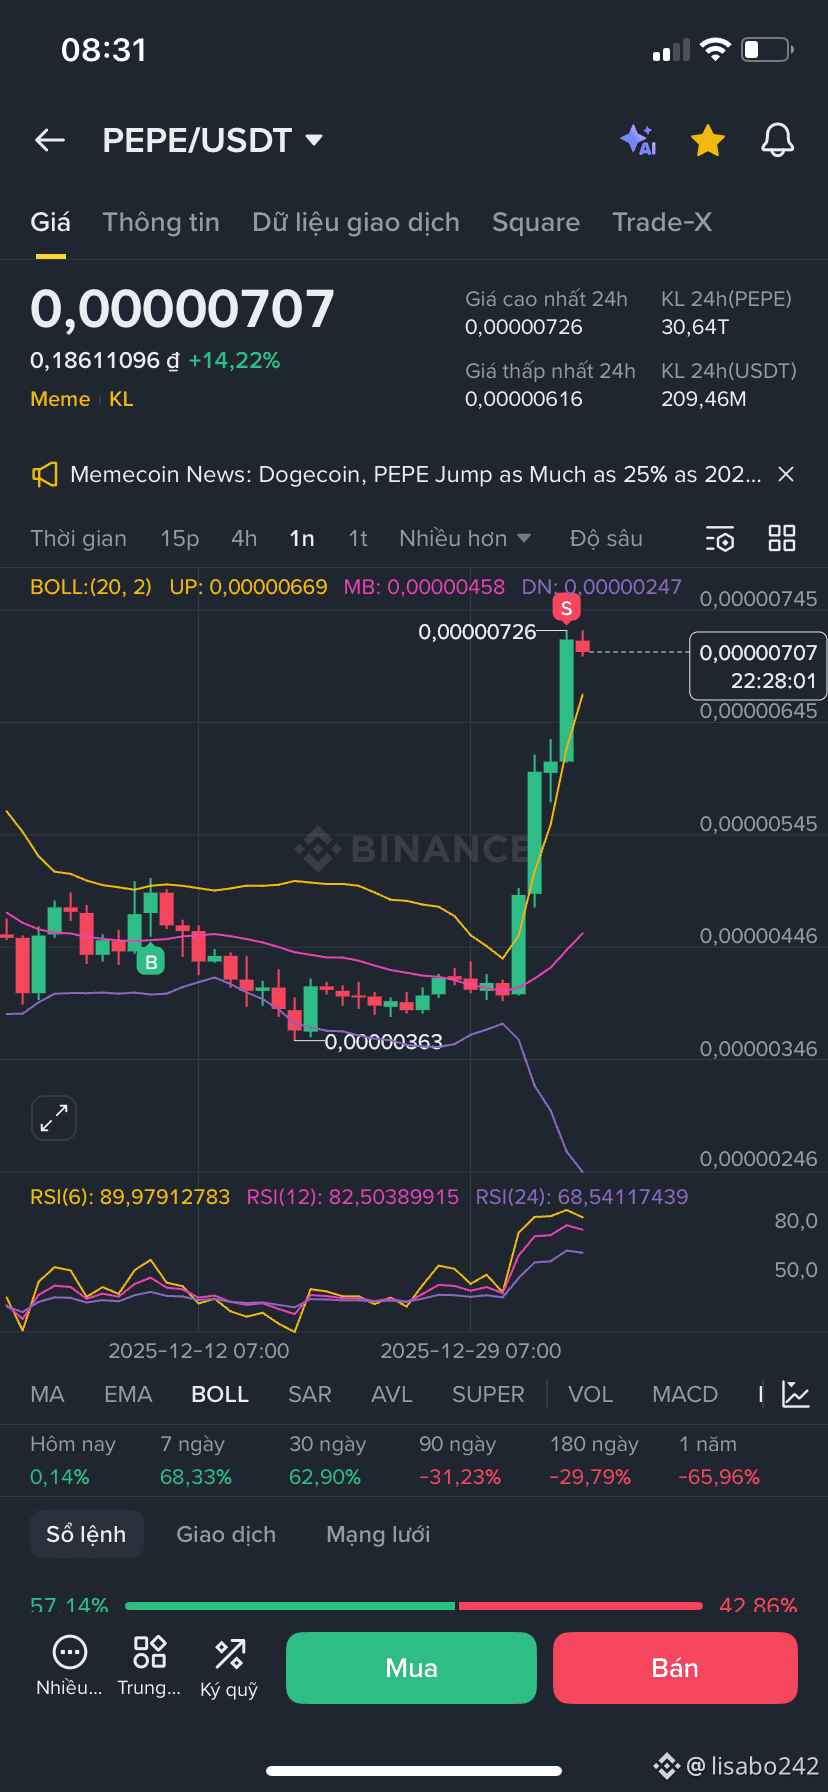Tap the back arrow icon
The image size is (828, 1792).
pyautogui.click(x=50, y=141)
